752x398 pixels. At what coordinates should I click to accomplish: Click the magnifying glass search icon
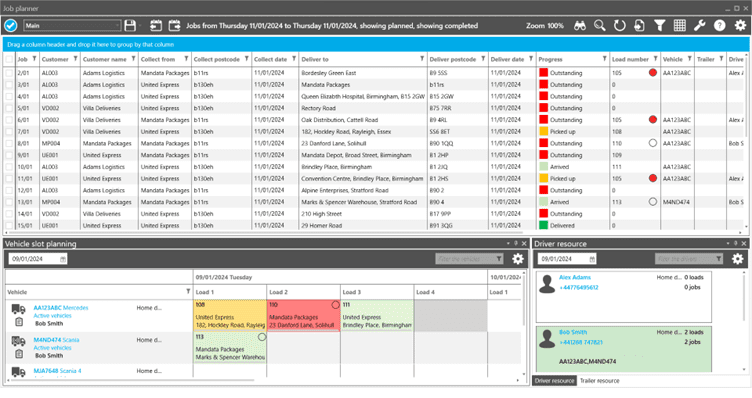(599, 25)
